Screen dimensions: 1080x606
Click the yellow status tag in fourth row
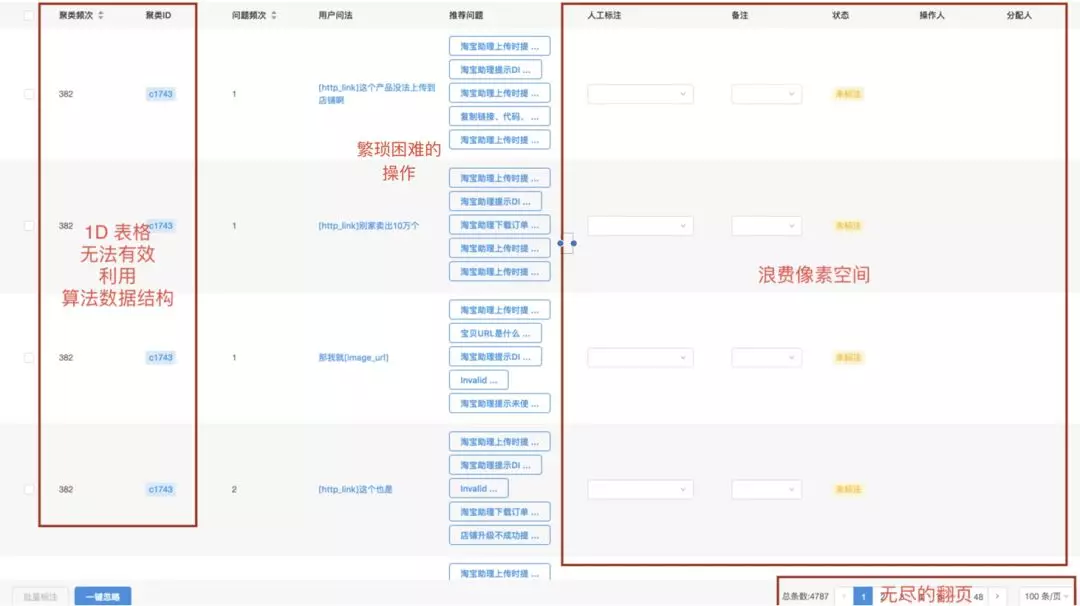[848, 490]
